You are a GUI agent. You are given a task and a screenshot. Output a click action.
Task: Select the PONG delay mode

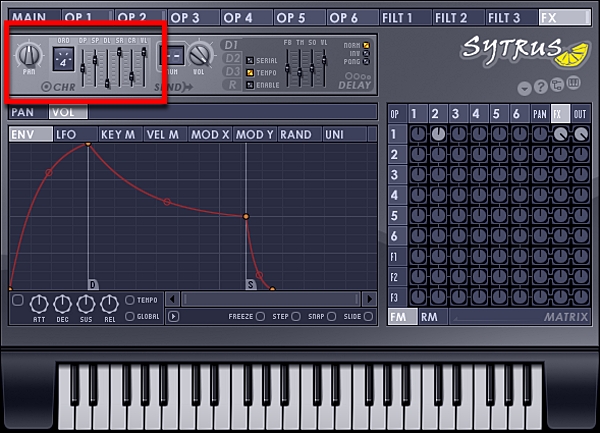click(366, 62)
